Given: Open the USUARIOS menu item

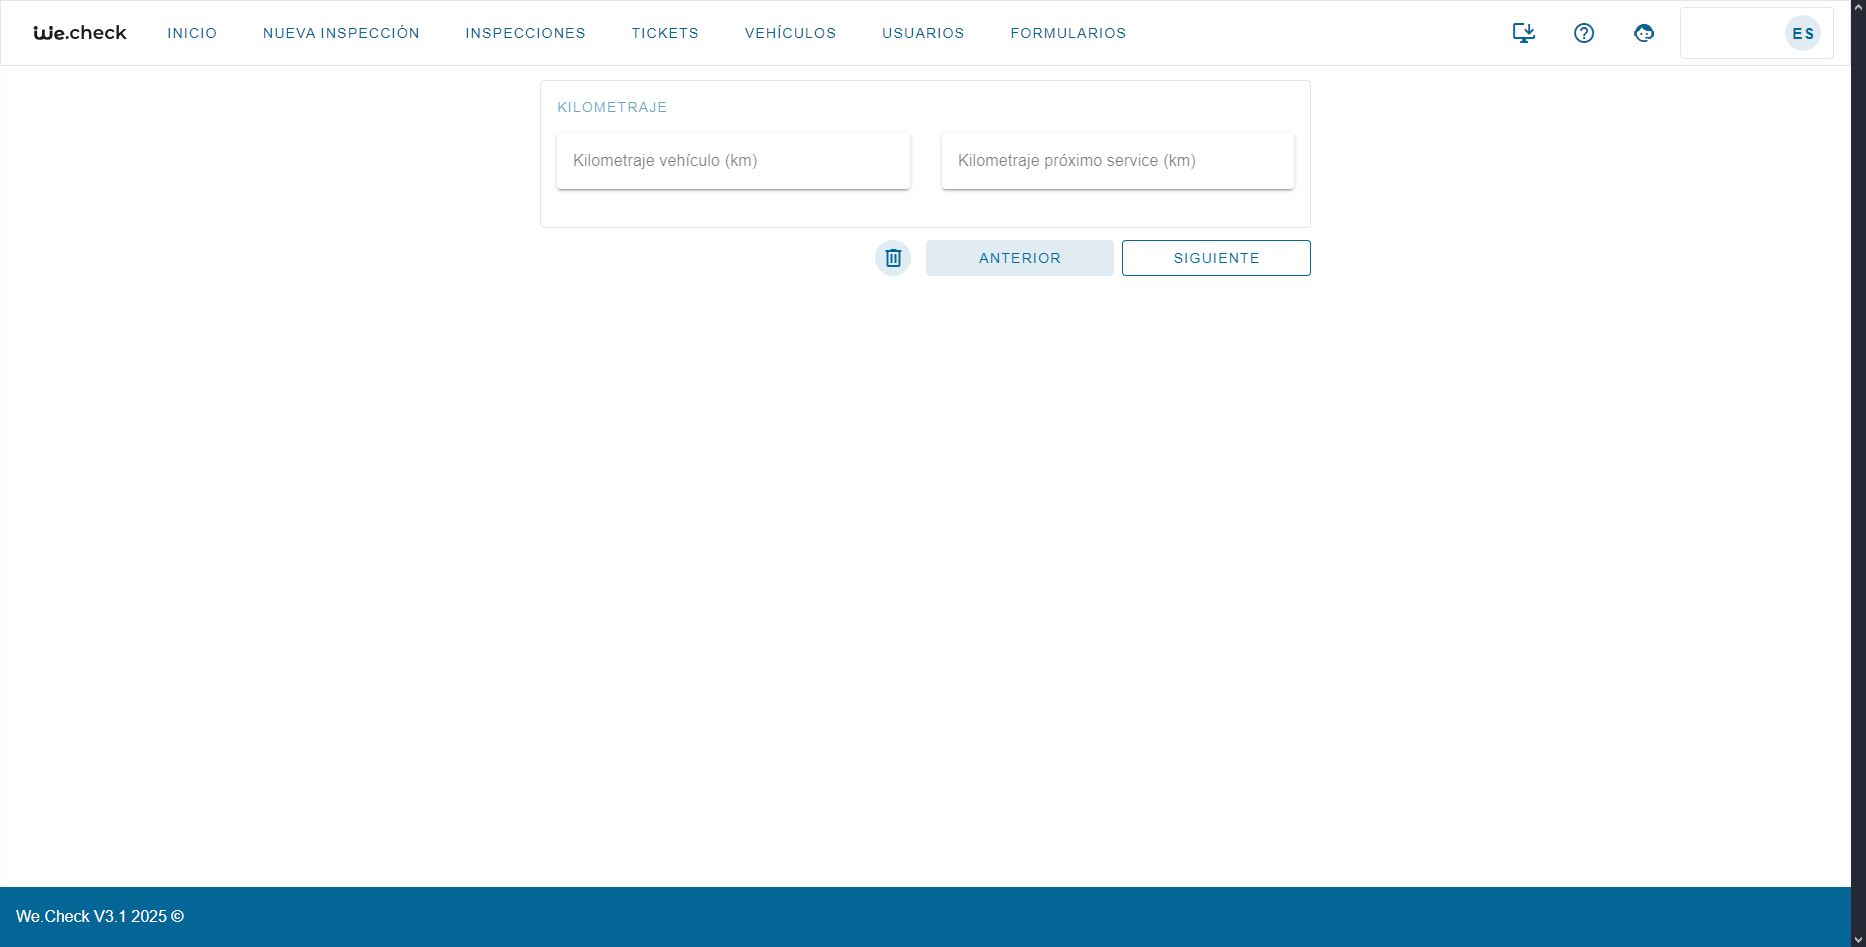Looking at the screenshot, I should tap(923, 33).
